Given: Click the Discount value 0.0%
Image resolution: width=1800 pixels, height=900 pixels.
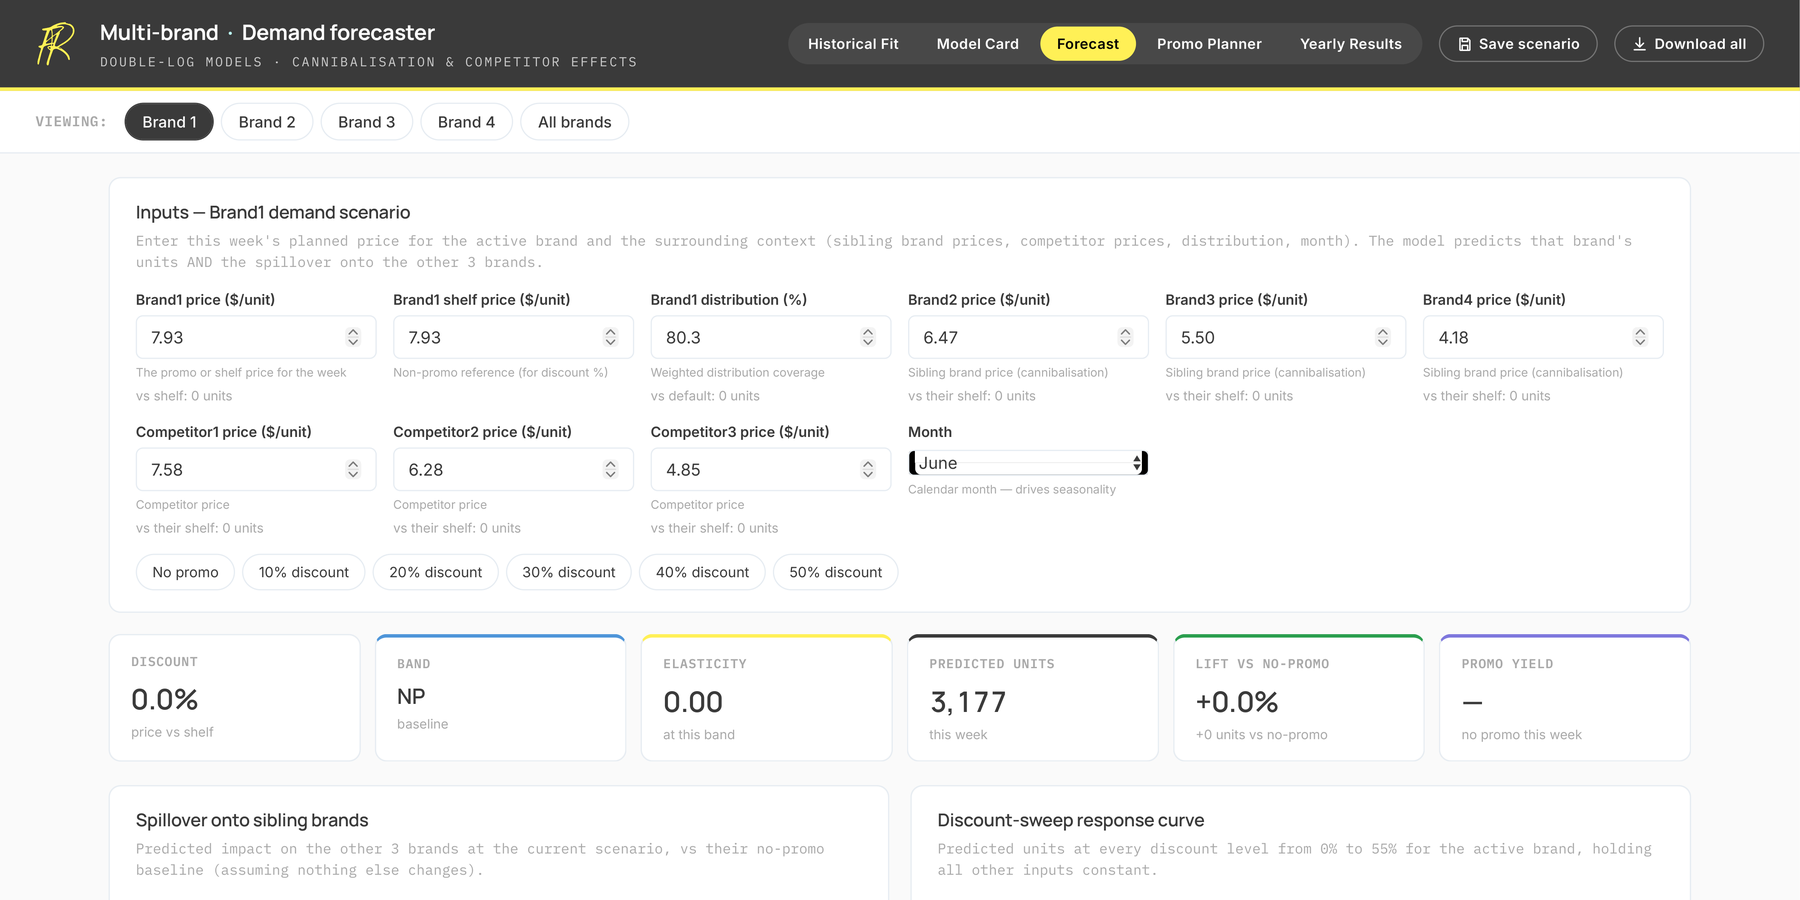Looking at the screenshot, I should pos(165,699).
